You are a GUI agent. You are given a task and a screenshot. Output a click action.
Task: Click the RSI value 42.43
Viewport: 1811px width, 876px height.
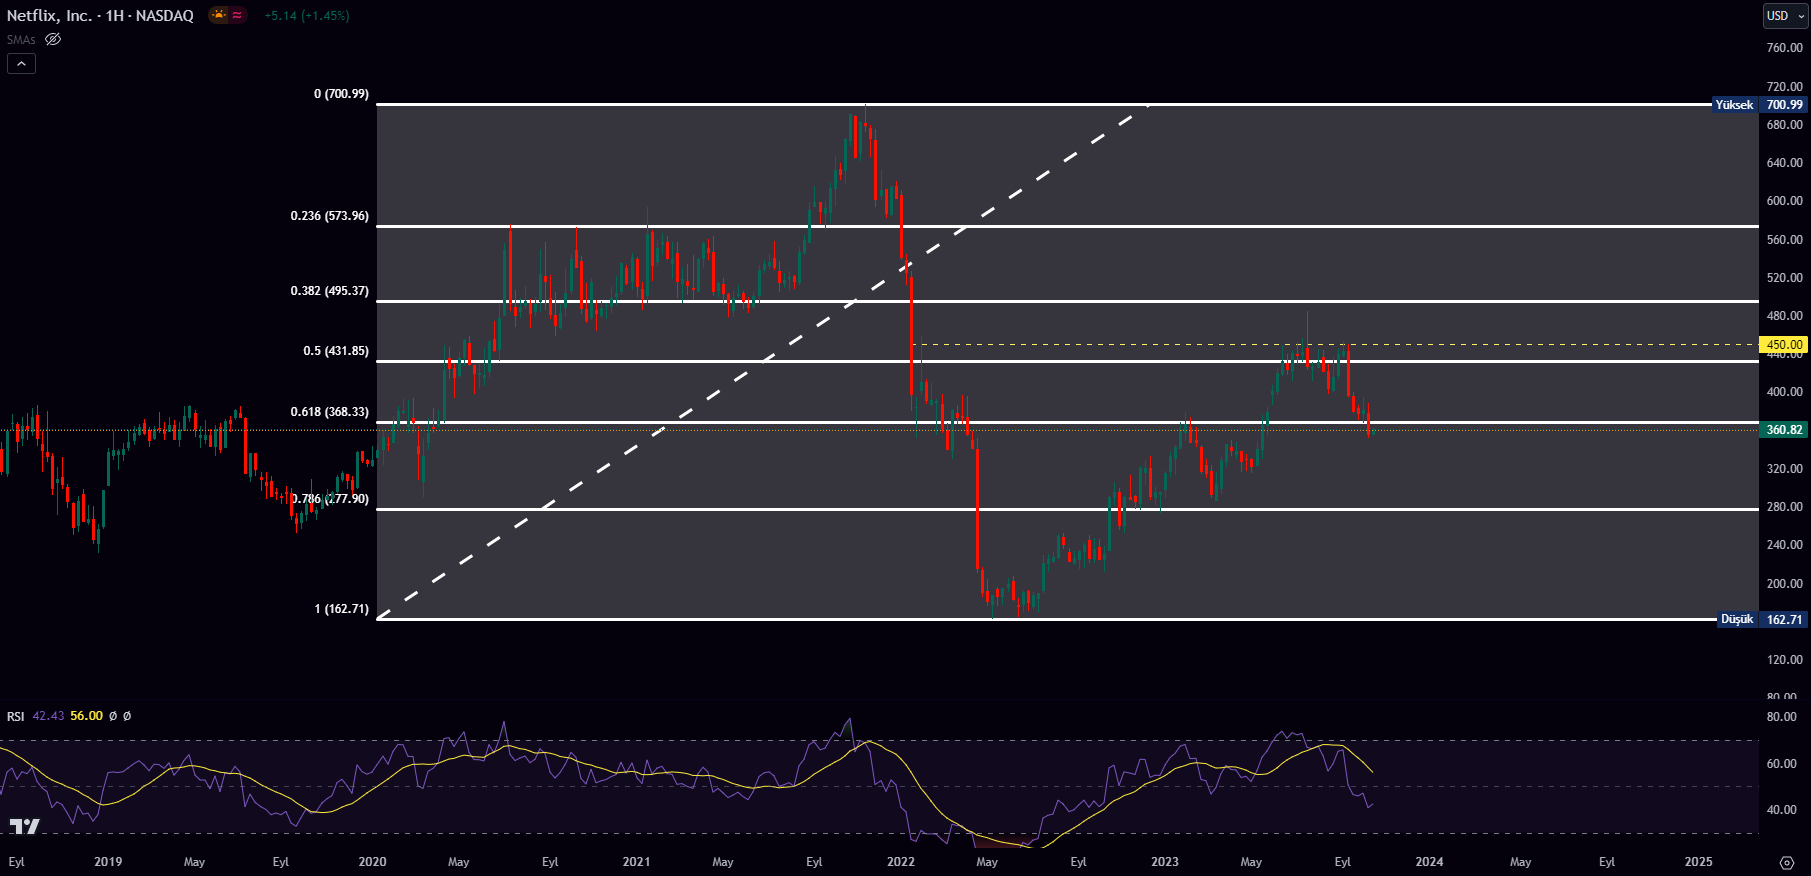pos(48,716)
